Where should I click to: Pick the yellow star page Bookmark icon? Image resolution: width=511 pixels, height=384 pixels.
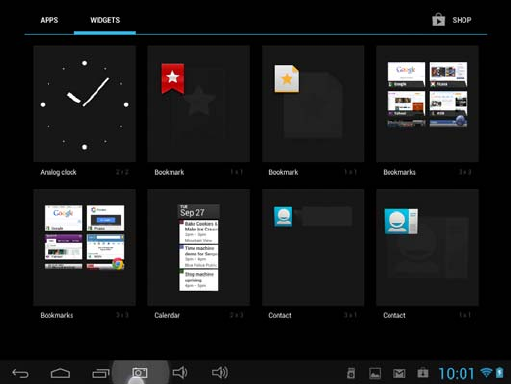287,79
